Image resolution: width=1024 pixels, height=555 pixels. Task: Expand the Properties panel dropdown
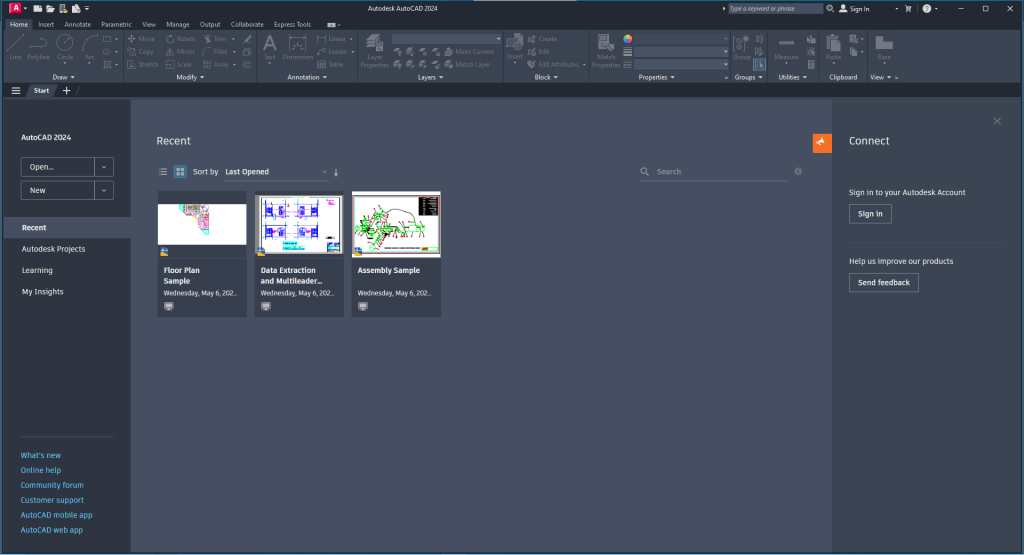point(656,77)
